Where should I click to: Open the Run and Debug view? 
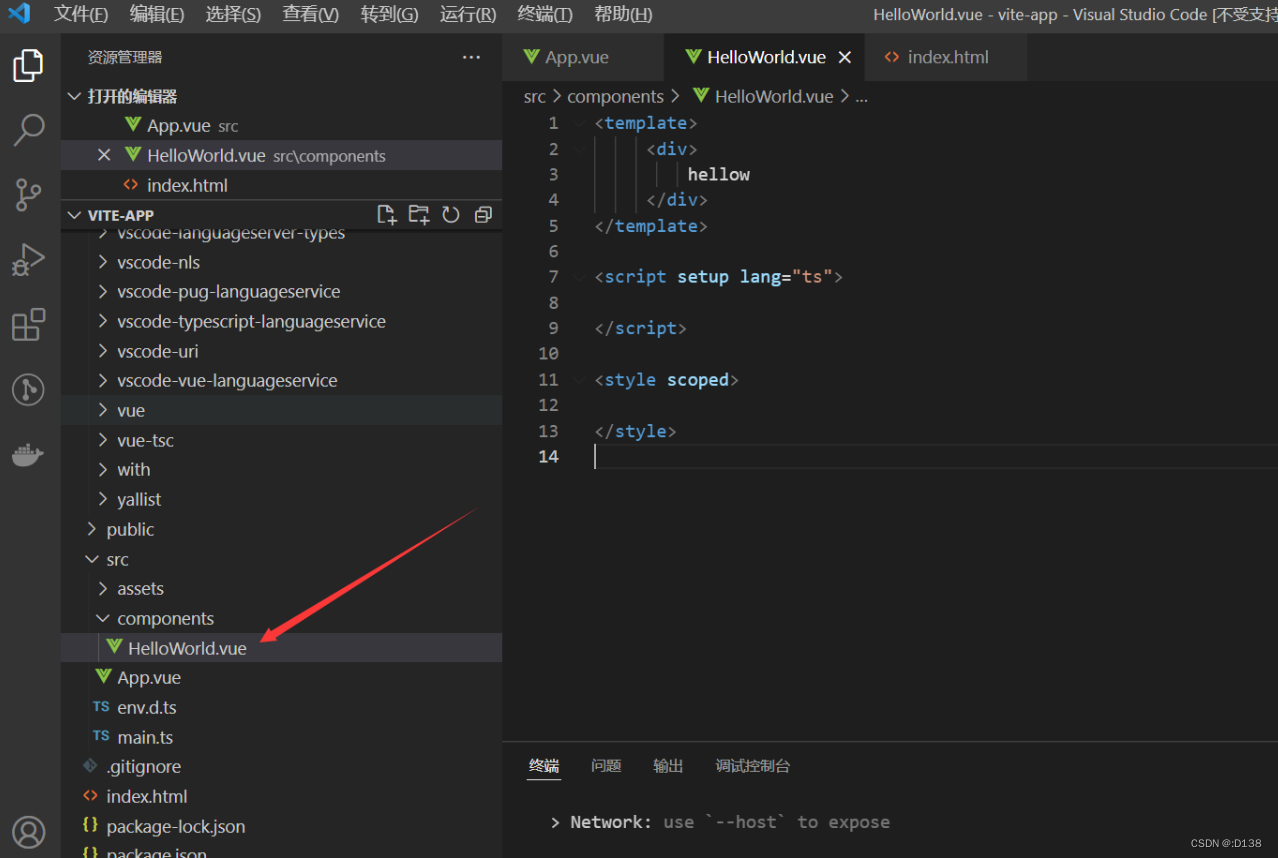(x=28, y=259)
